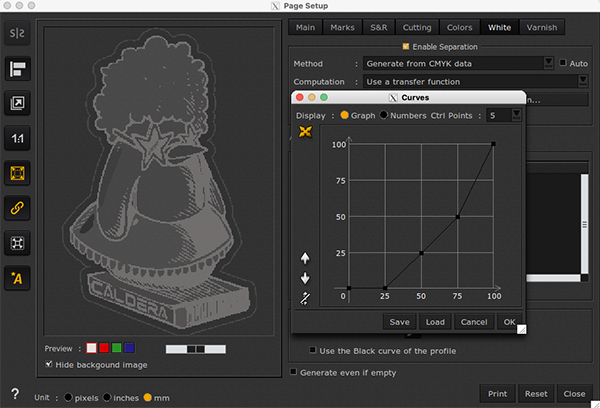
Task: Click the Reset button
Action: 536,394
